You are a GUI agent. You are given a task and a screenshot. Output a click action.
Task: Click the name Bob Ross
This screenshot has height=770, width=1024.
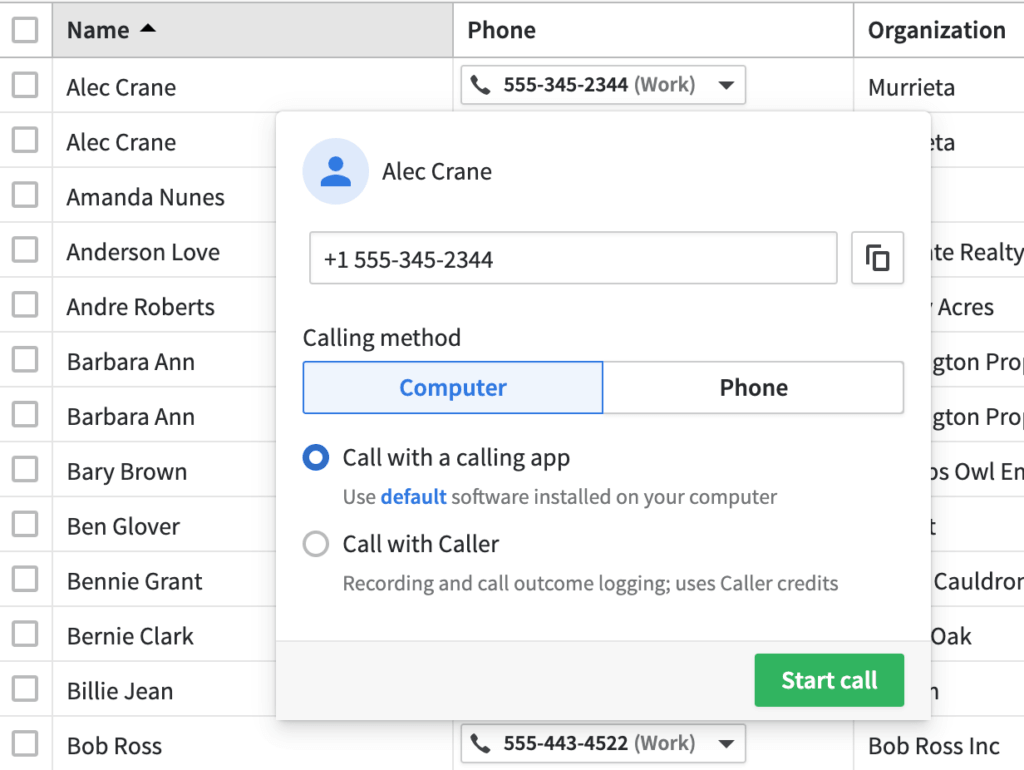click(114, 746)
